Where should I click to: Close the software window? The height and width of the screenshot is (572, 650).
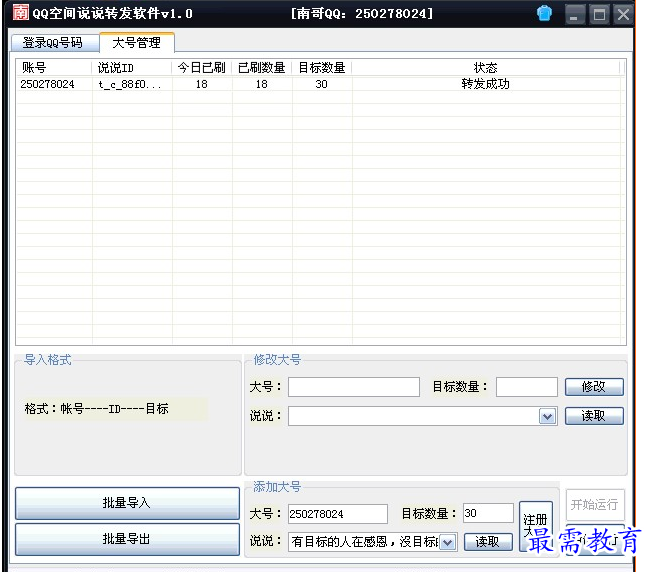click(623, 15)
